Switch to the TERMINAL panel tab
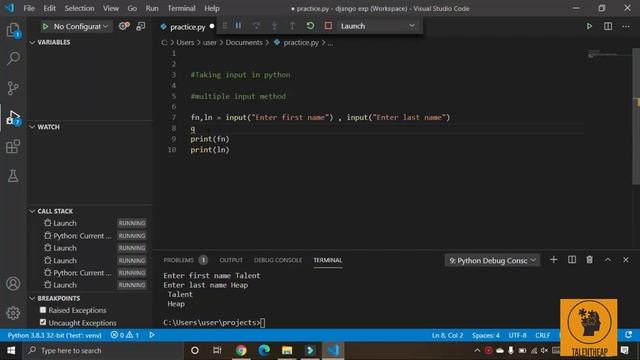 328,260
